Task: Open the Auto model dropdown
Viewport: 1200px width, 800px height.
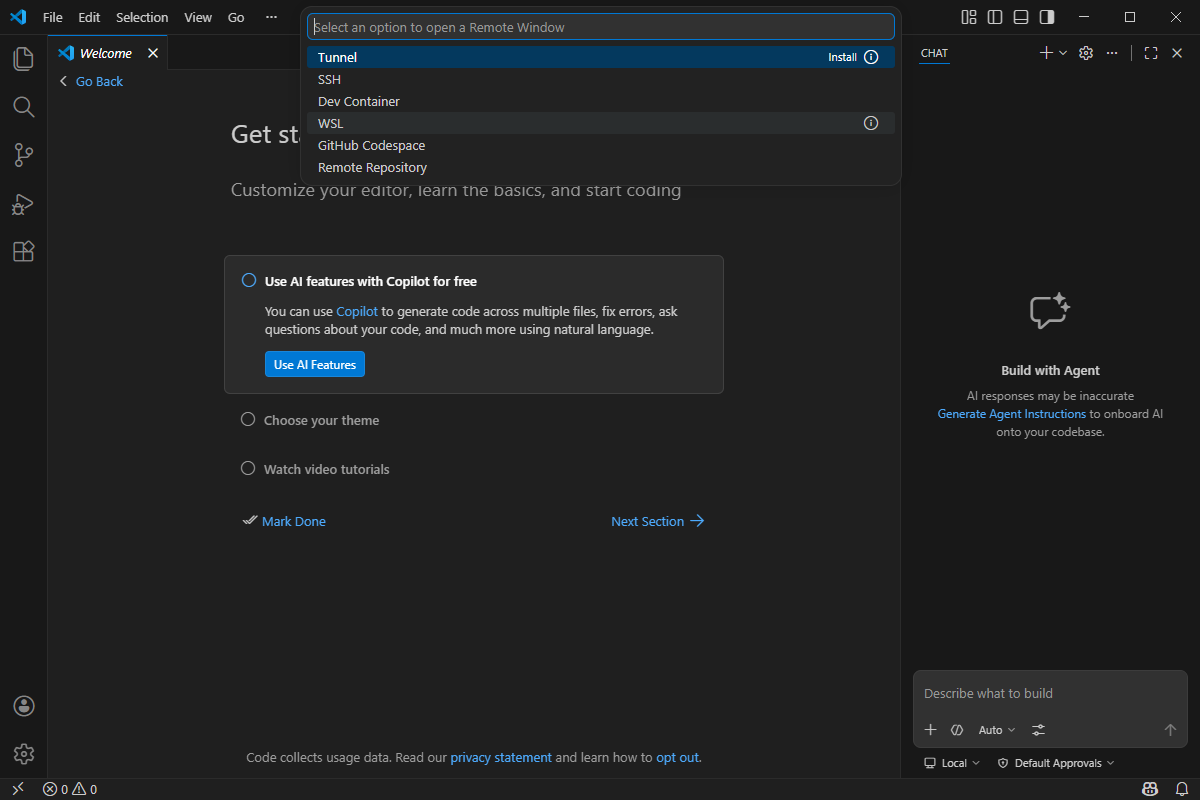Action: [x=996, y=730]
